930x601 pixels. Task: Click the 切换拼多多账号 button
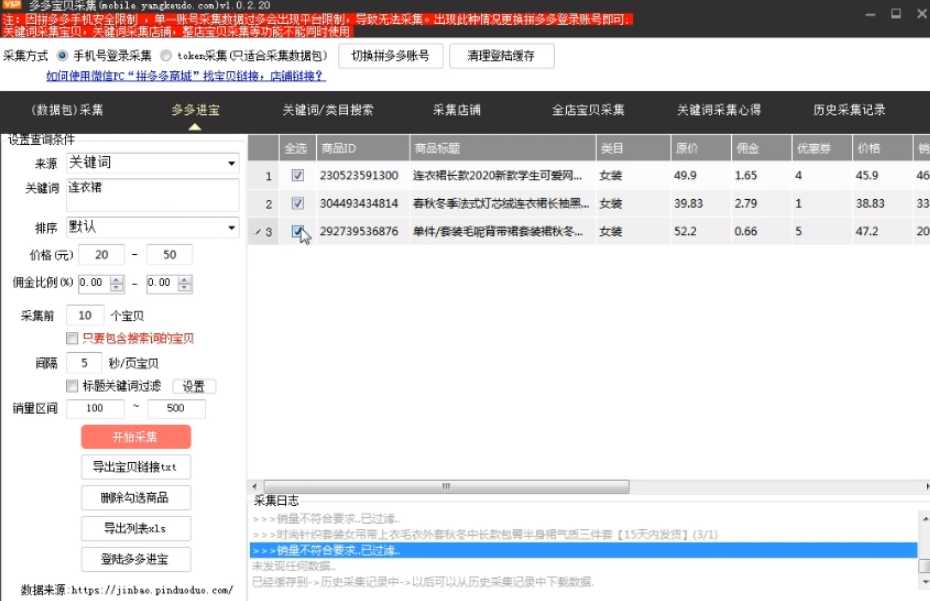click(x=390, y=56)
